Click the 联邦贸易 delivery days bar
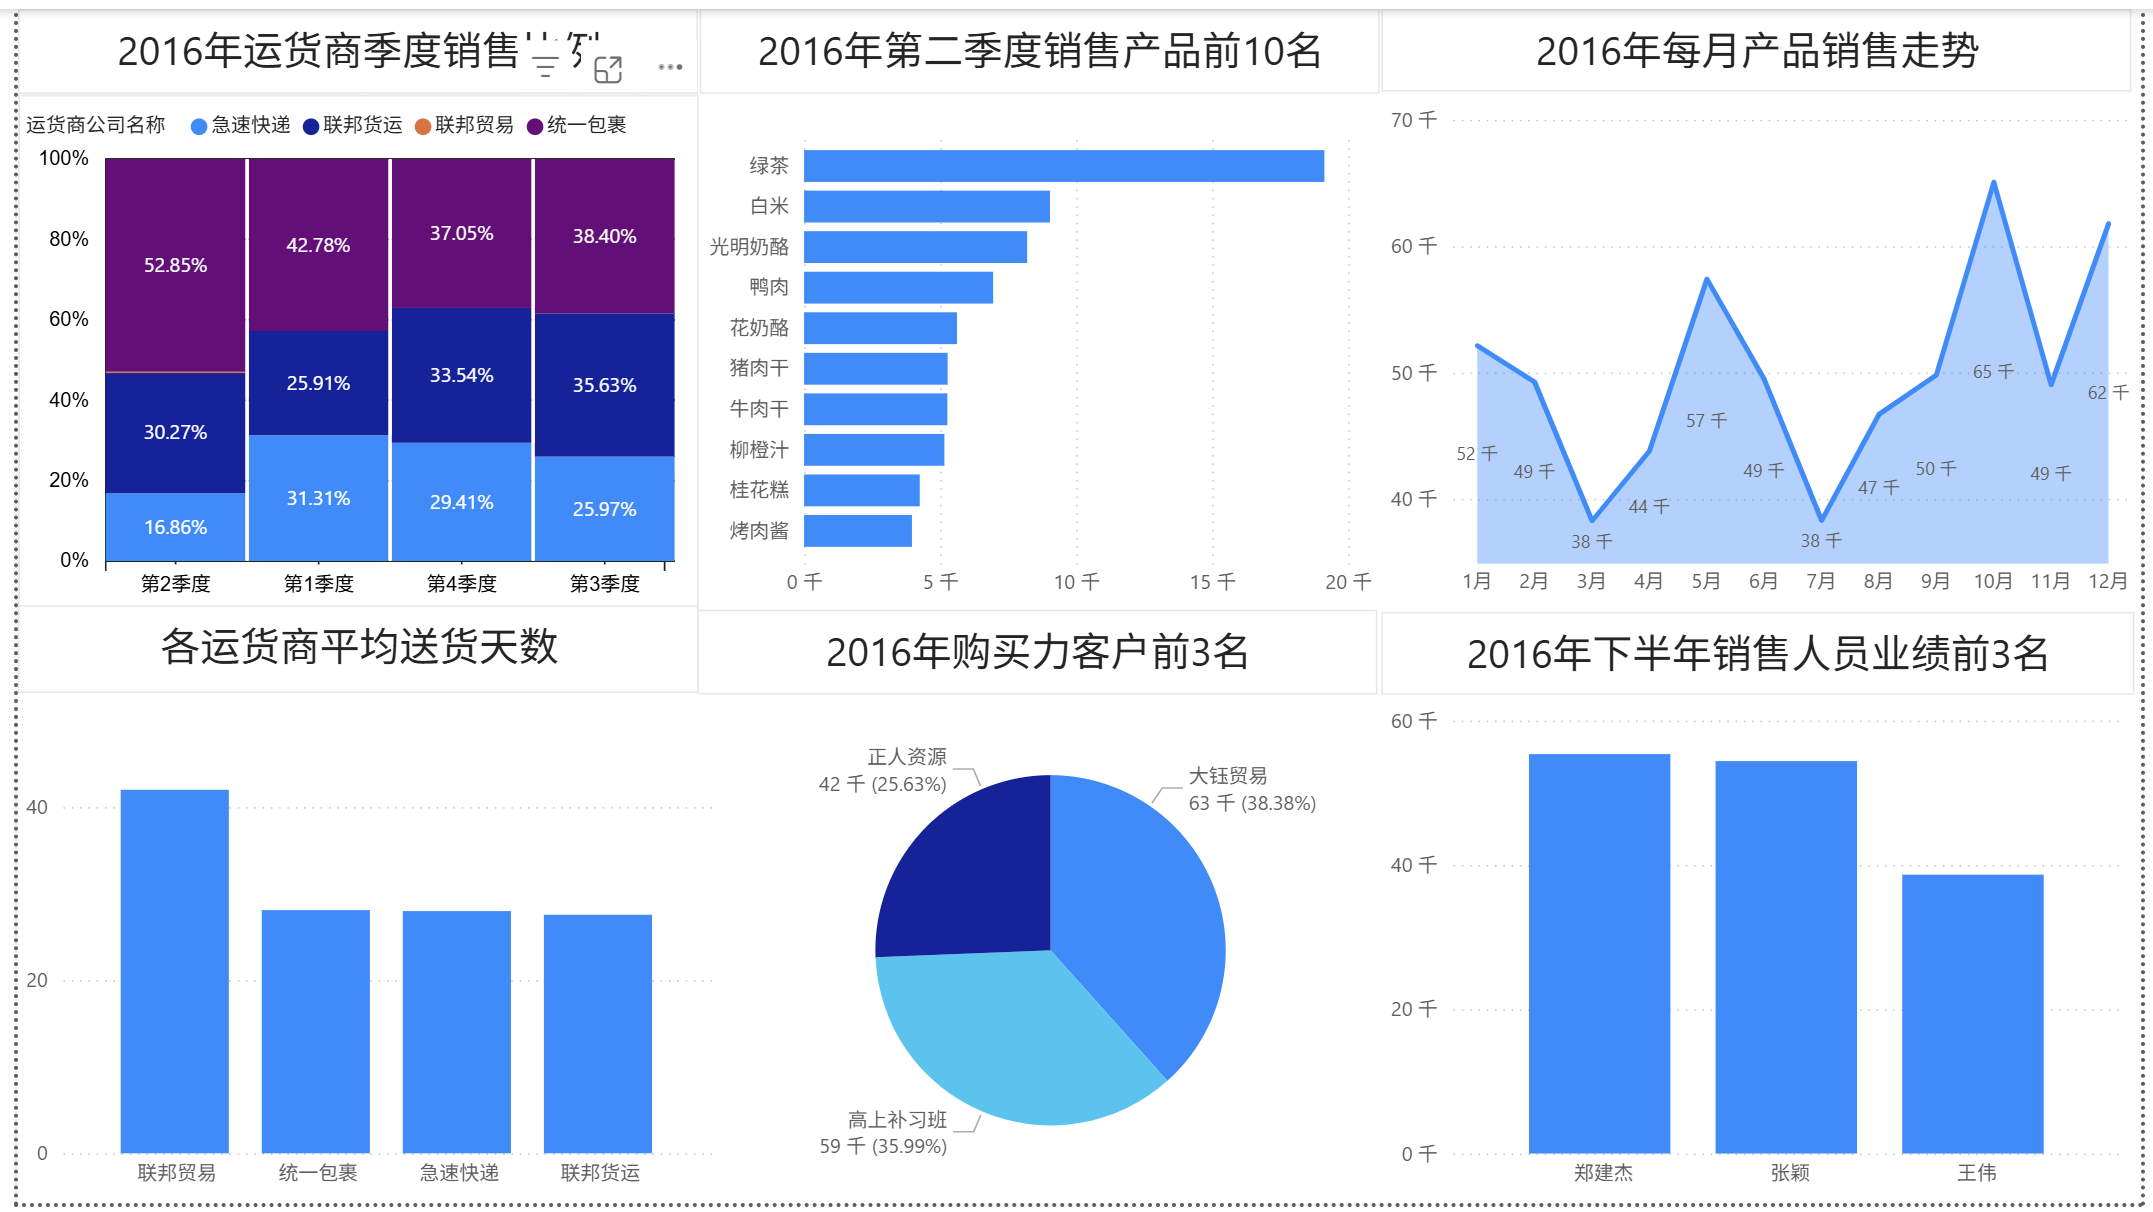 [174, 970]
